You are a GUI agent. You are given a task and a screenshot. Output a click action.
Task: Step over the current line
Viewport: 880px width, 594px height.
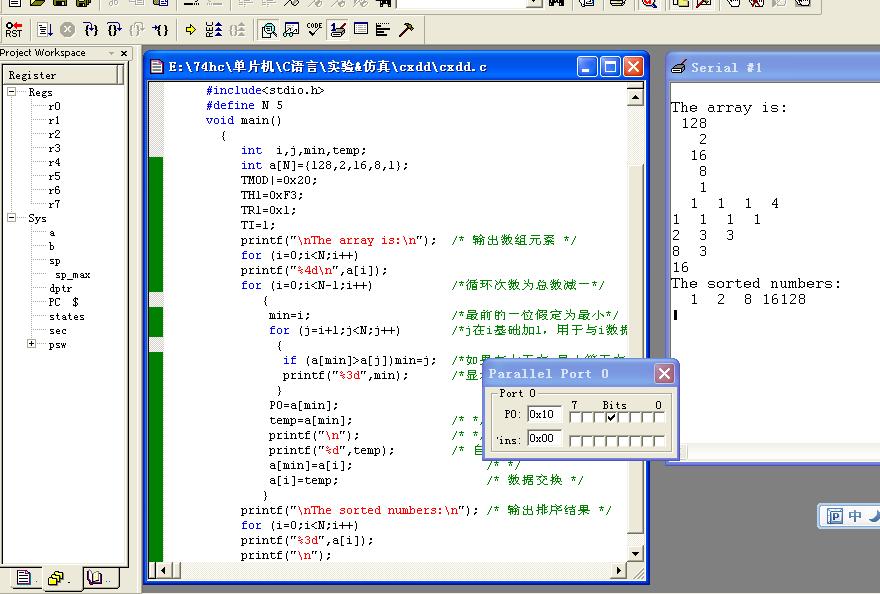(x=114, y=30)
